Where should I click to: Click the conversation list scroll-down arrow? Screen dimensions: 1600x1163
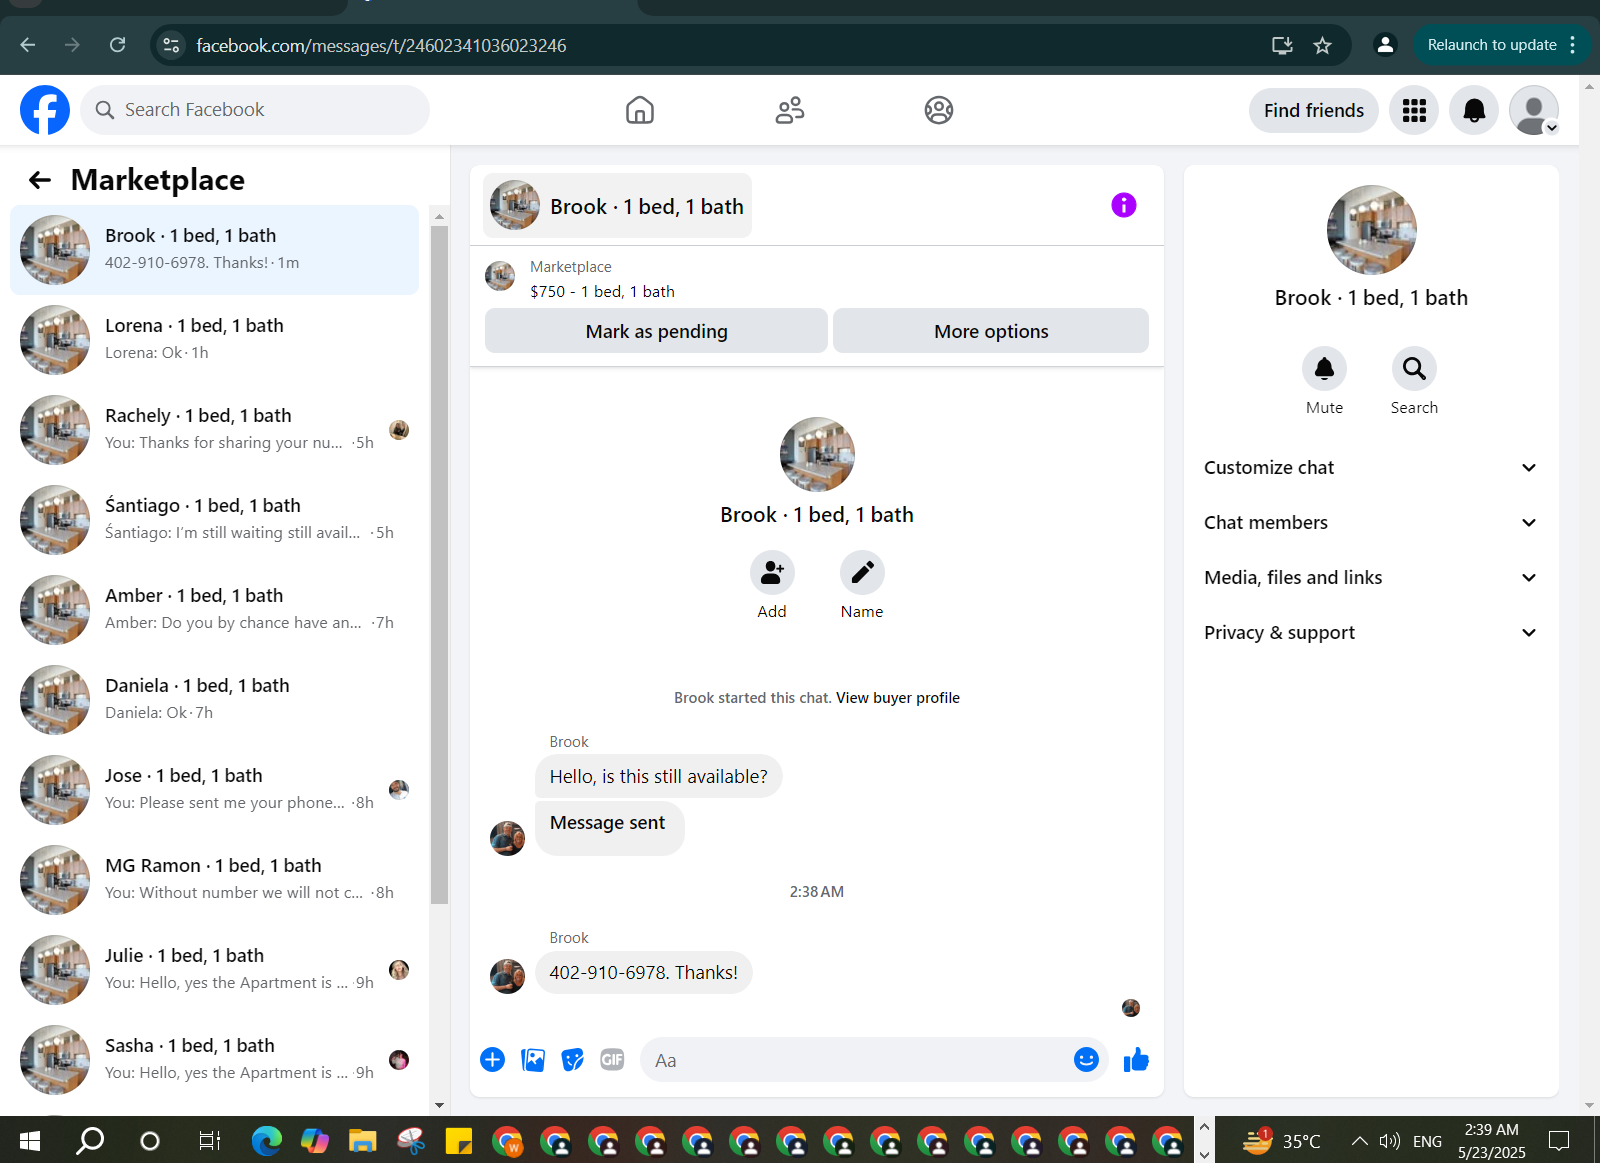[x=439, y=1105]
